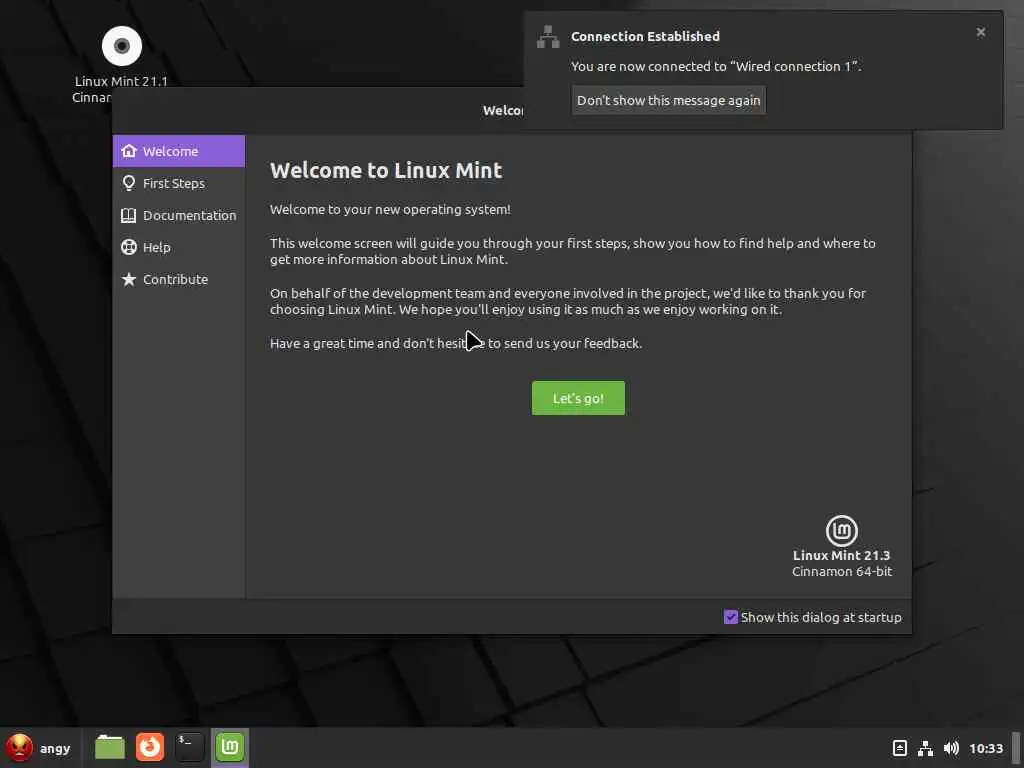Screen dimensions: 1024x768
Task: Click the Welcome Screen taskbar button
Action: (x=230, y=747)
